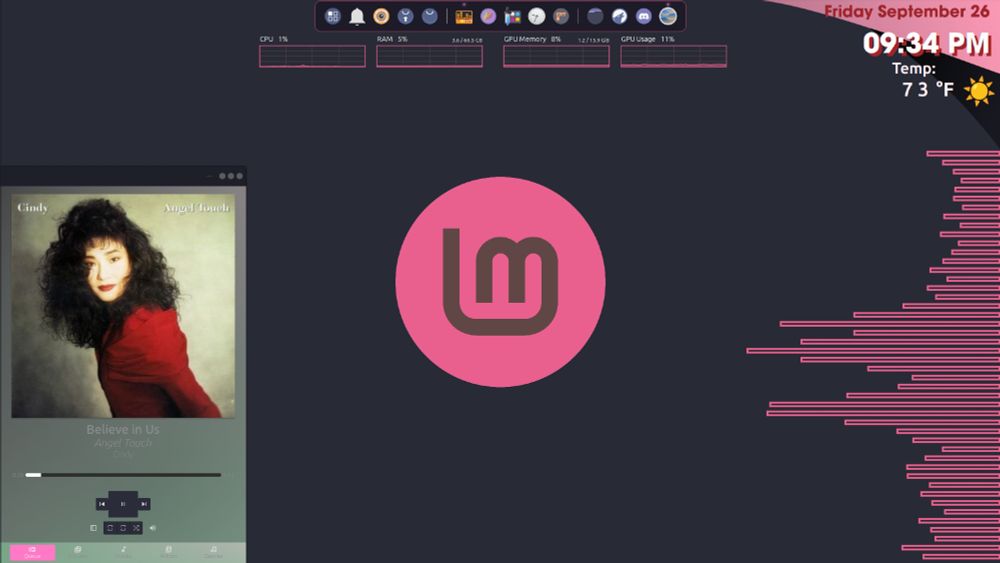Click the Cindy Angel Touch album cover

[x=123, y=306]
